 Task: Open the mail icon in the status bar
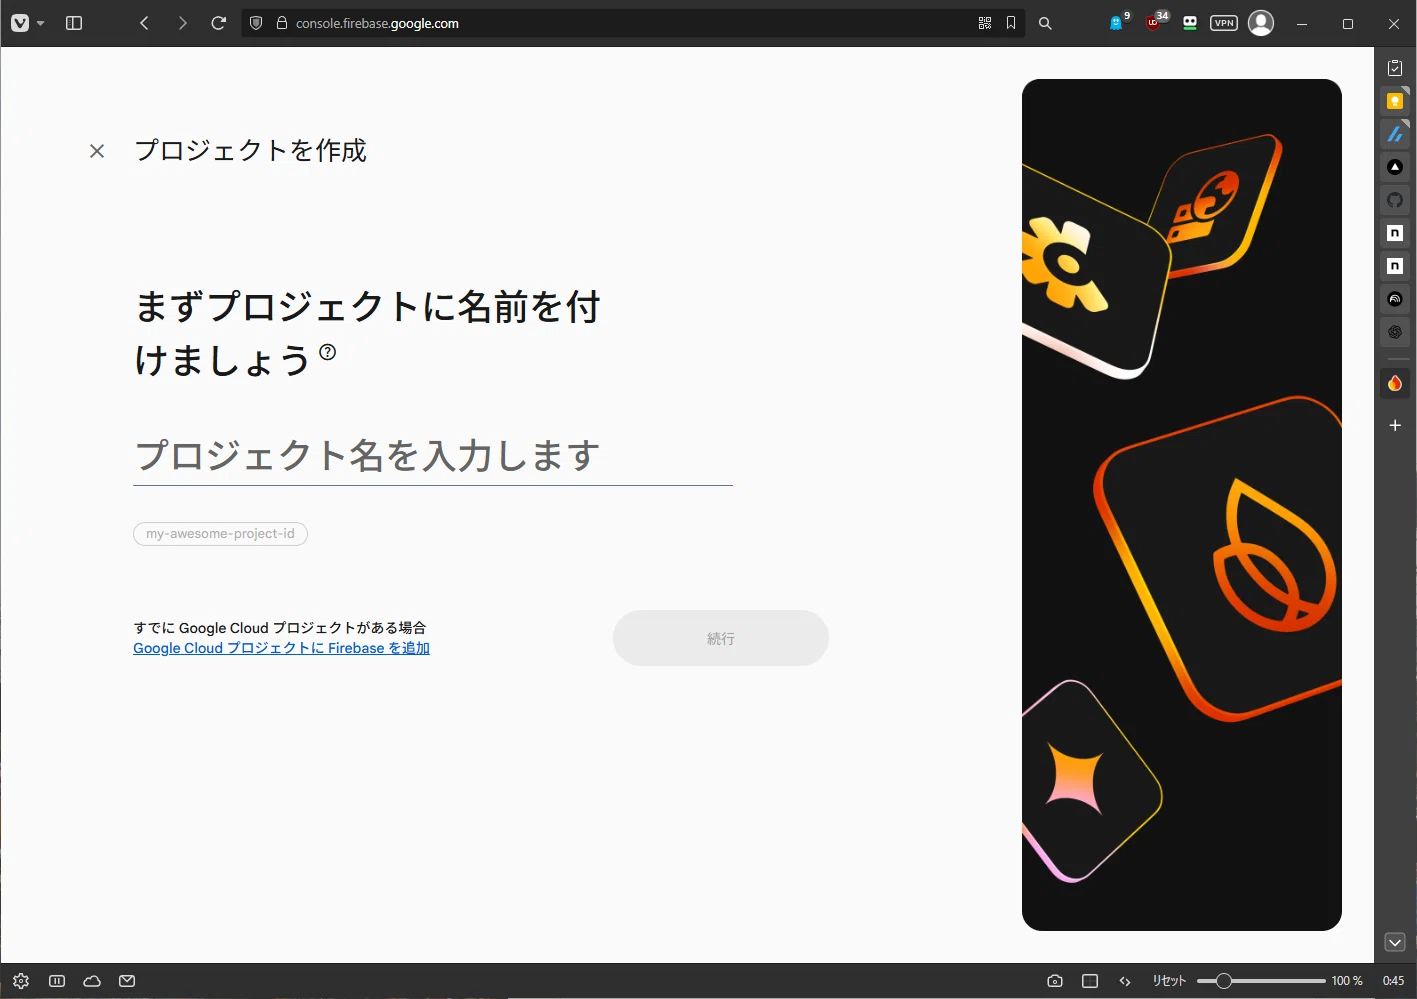[127, 981]
